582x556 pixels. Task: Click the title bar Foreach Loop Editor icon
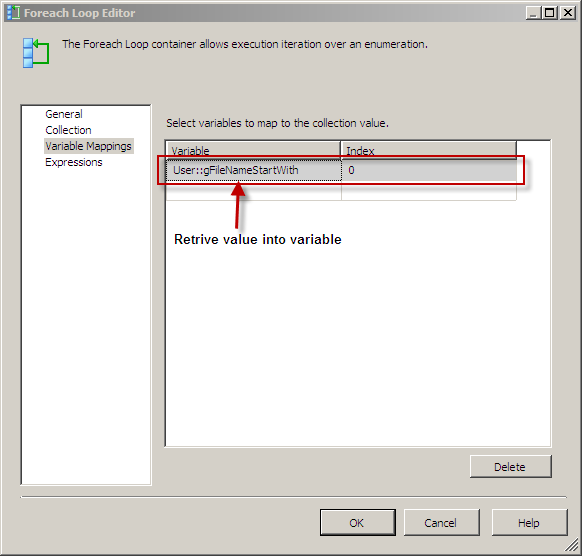[x=13, y=13]
